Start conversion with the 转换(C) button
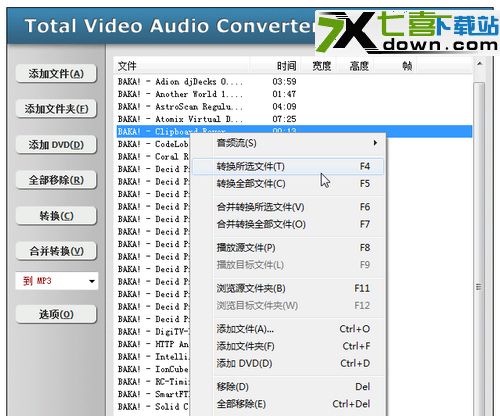Image resolution: width=500 pixels, height=416 pixels. (x=56, y=216)
